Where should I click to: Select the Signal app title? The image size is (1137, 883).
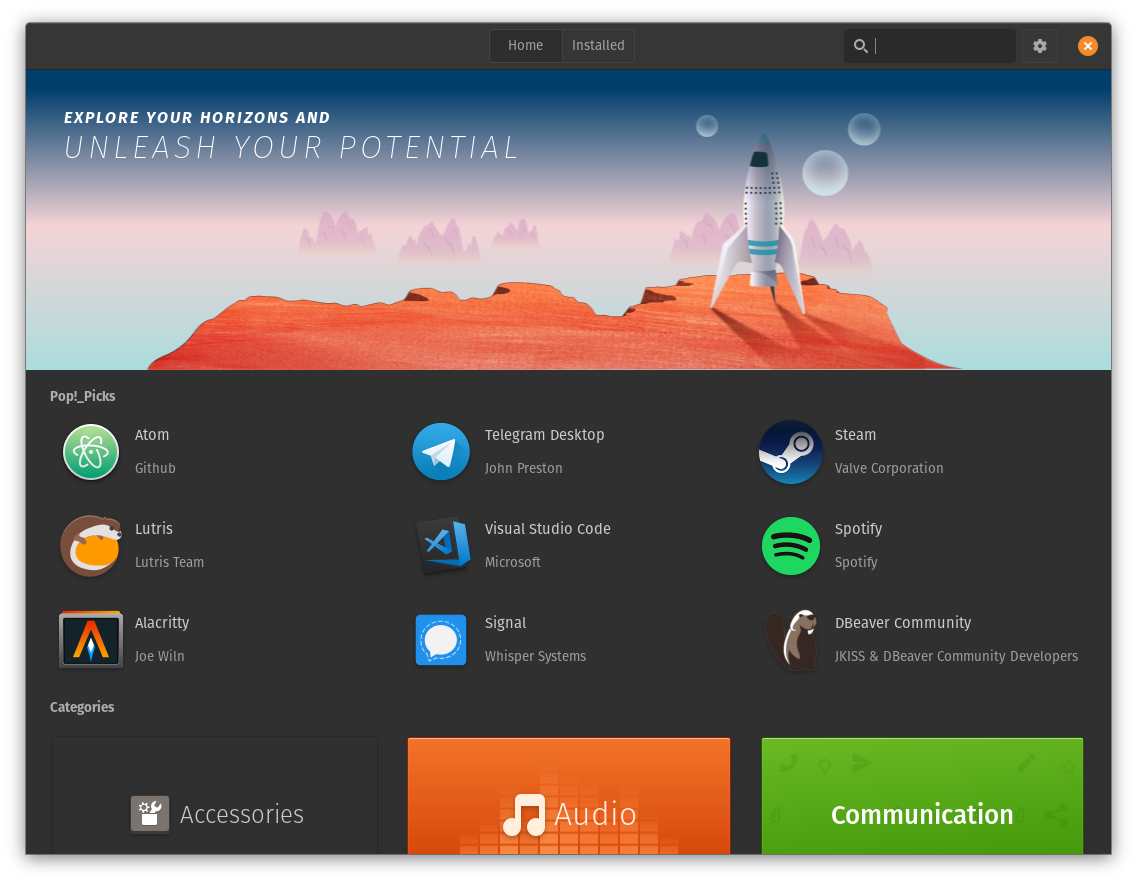tap(505, 623)
